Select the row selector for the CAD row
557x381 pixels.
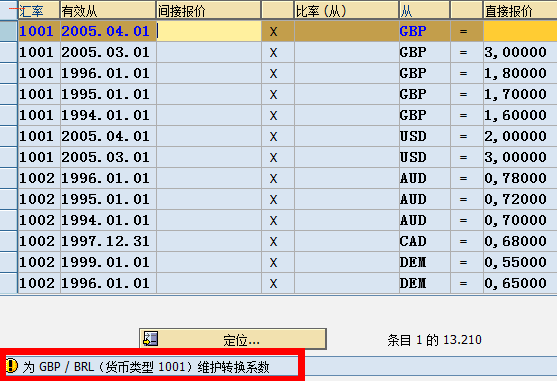coord(9,241)
